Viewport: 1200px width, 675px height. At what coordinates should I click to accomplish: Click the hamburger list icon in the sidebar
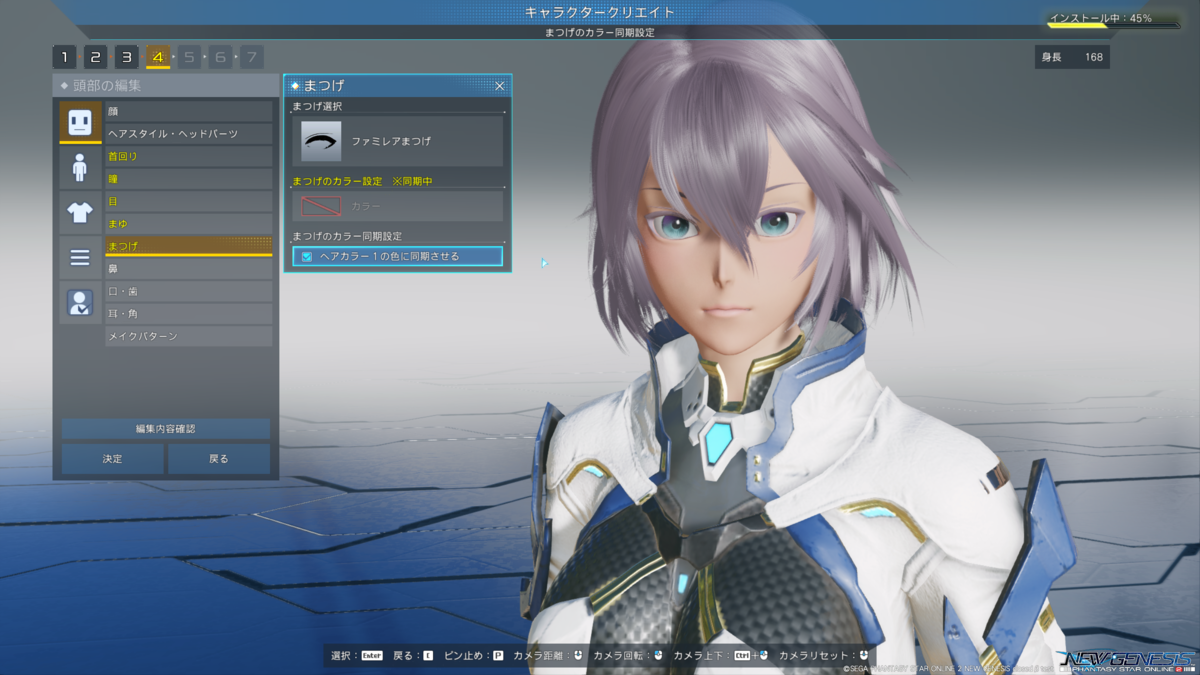pyautogui.click(x=80, y=257)
